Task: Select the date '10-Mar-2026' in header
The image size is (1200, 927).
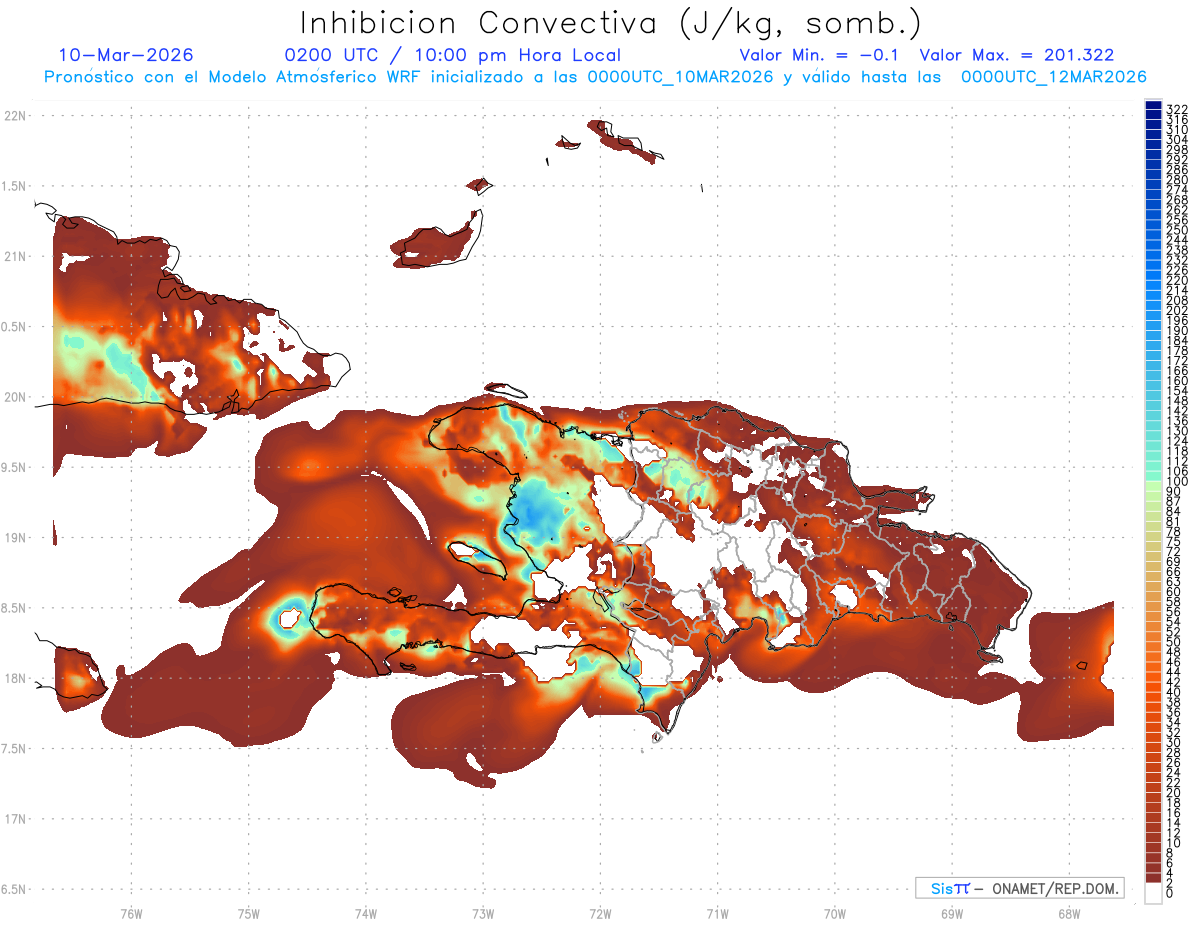Action: tap(126, 55)
